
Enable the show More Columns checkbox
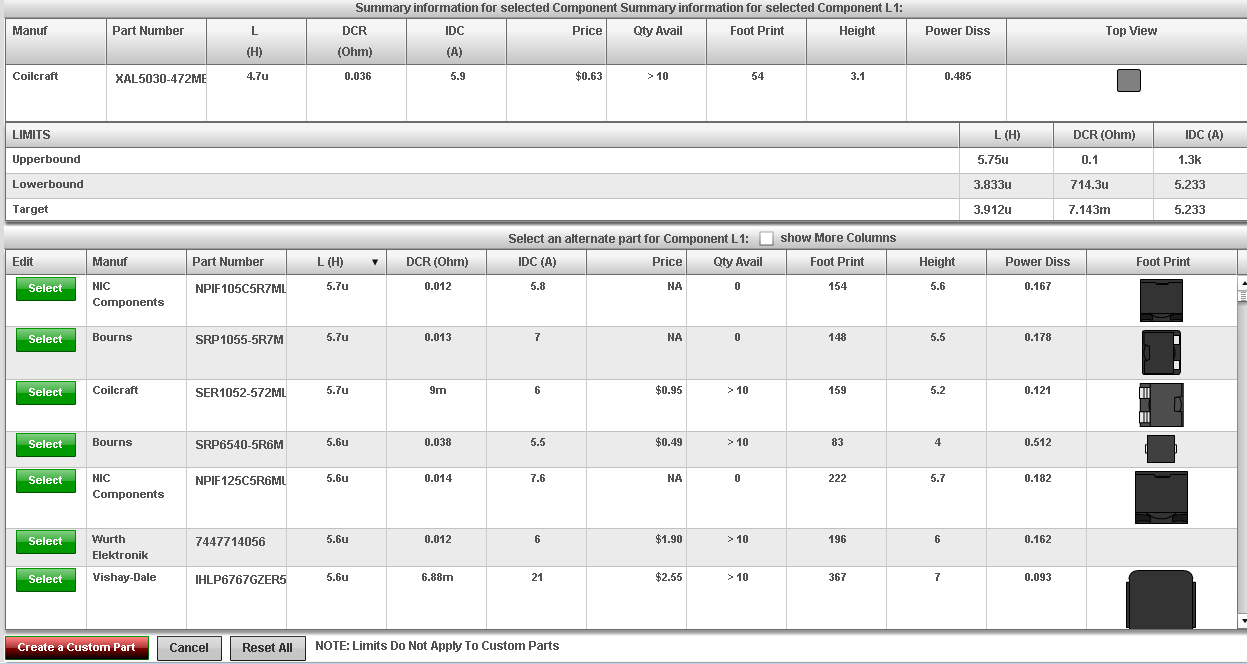[x=766, y=239]
